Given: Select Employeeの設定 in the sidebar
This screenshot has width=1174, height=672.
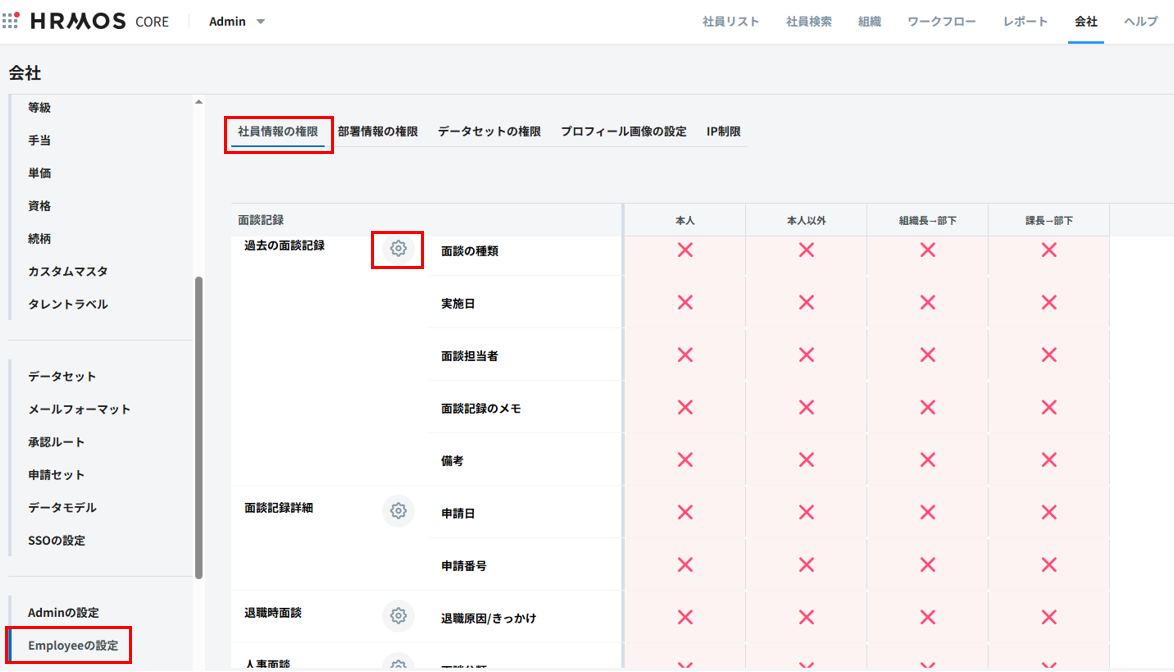Looking at the screenshot, I should tap(73, 646).
